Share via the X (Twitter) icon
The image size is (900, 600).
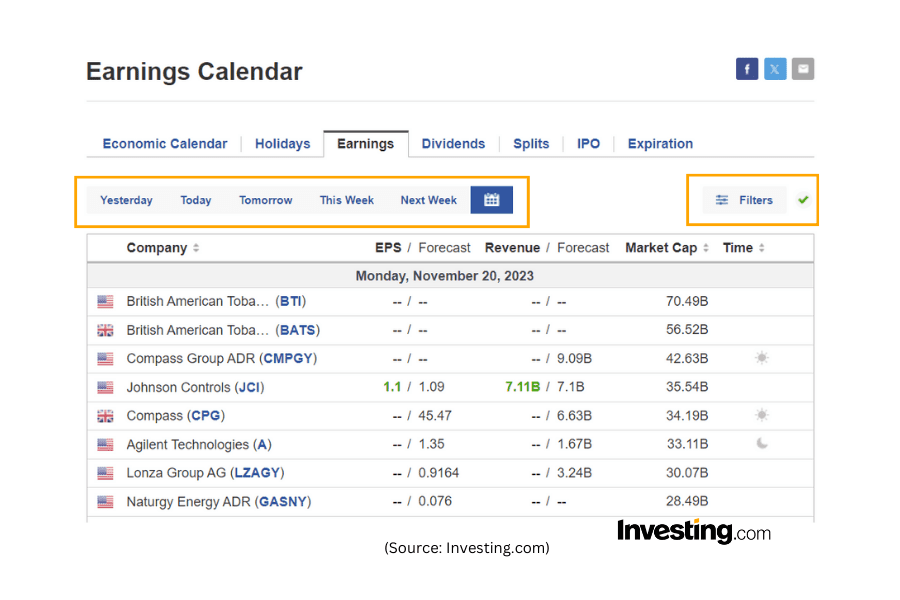click(x=775, y=69)
